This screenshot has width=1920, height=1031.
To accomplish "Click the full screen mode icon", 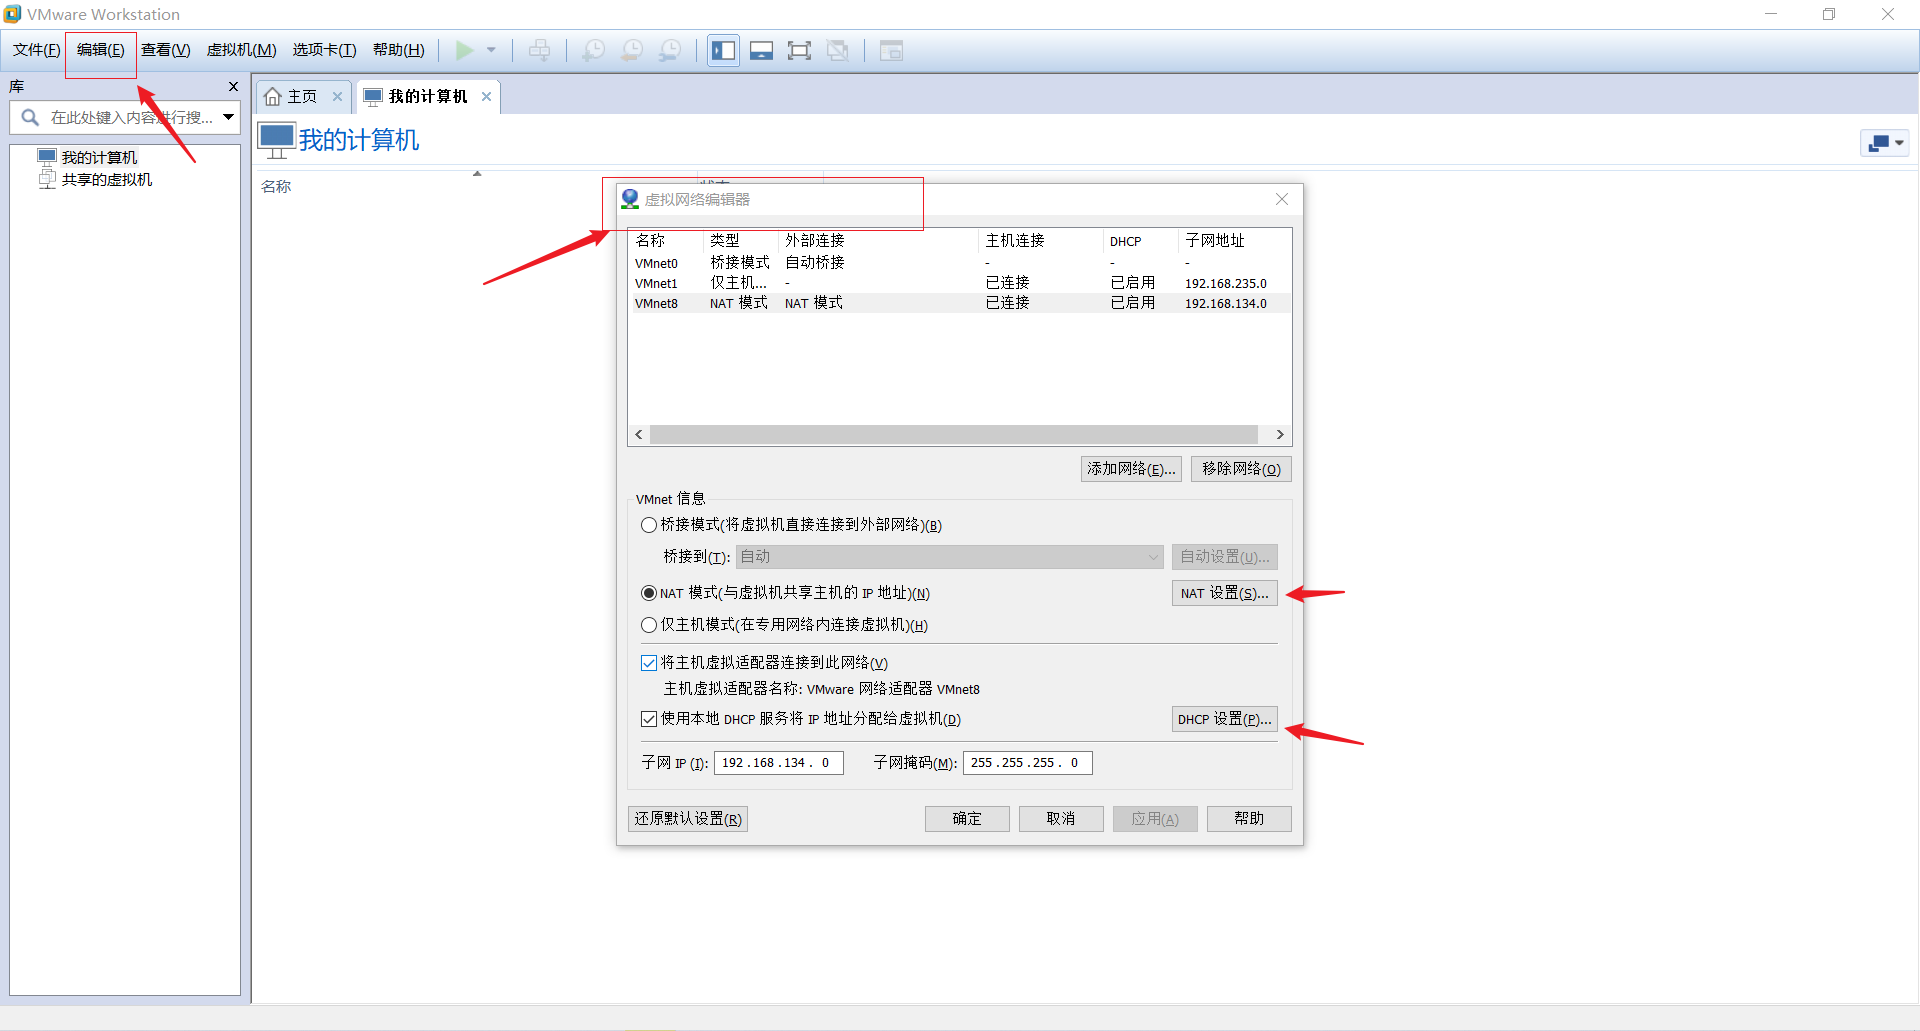I will [799, 50].
